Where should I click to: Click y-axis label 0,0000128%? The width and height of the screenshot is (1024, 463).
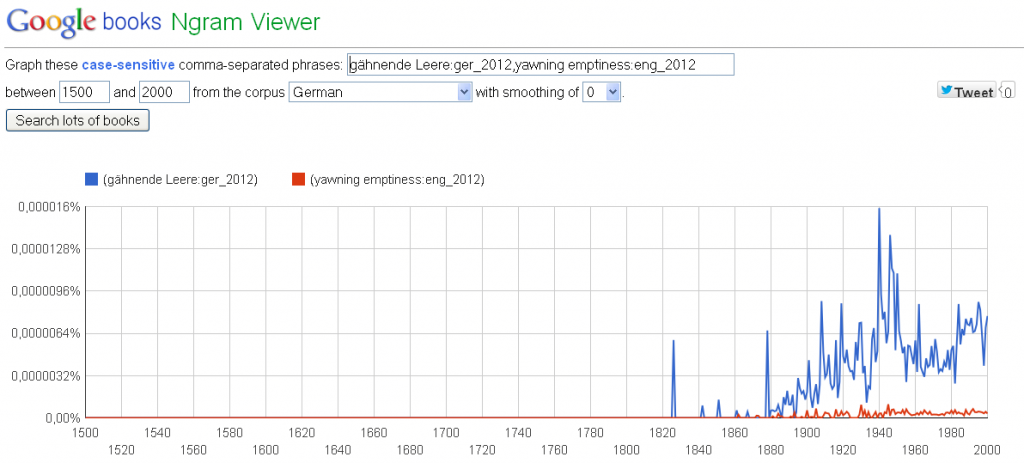[x=46, y=249]
